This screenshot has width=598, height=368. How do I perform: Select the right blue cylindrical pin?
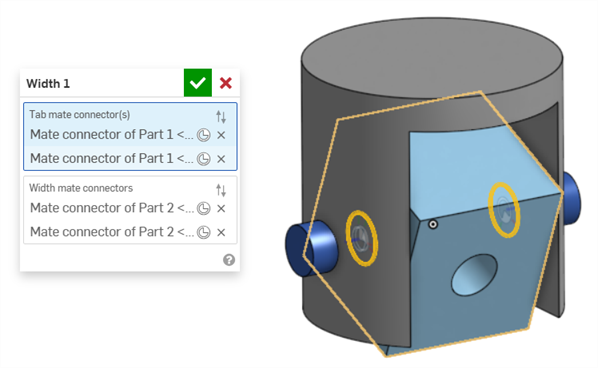click(571, 199)
